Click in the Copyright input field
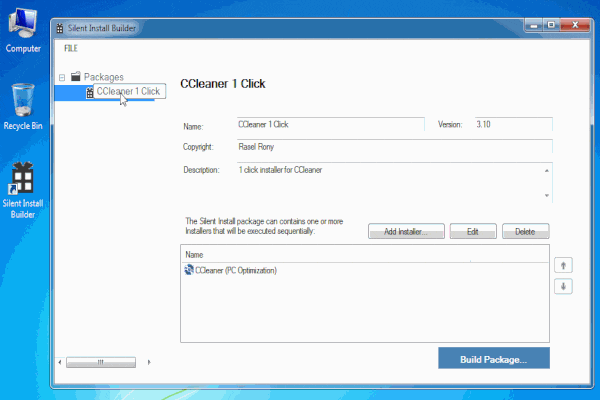 [x=395, y=147]
